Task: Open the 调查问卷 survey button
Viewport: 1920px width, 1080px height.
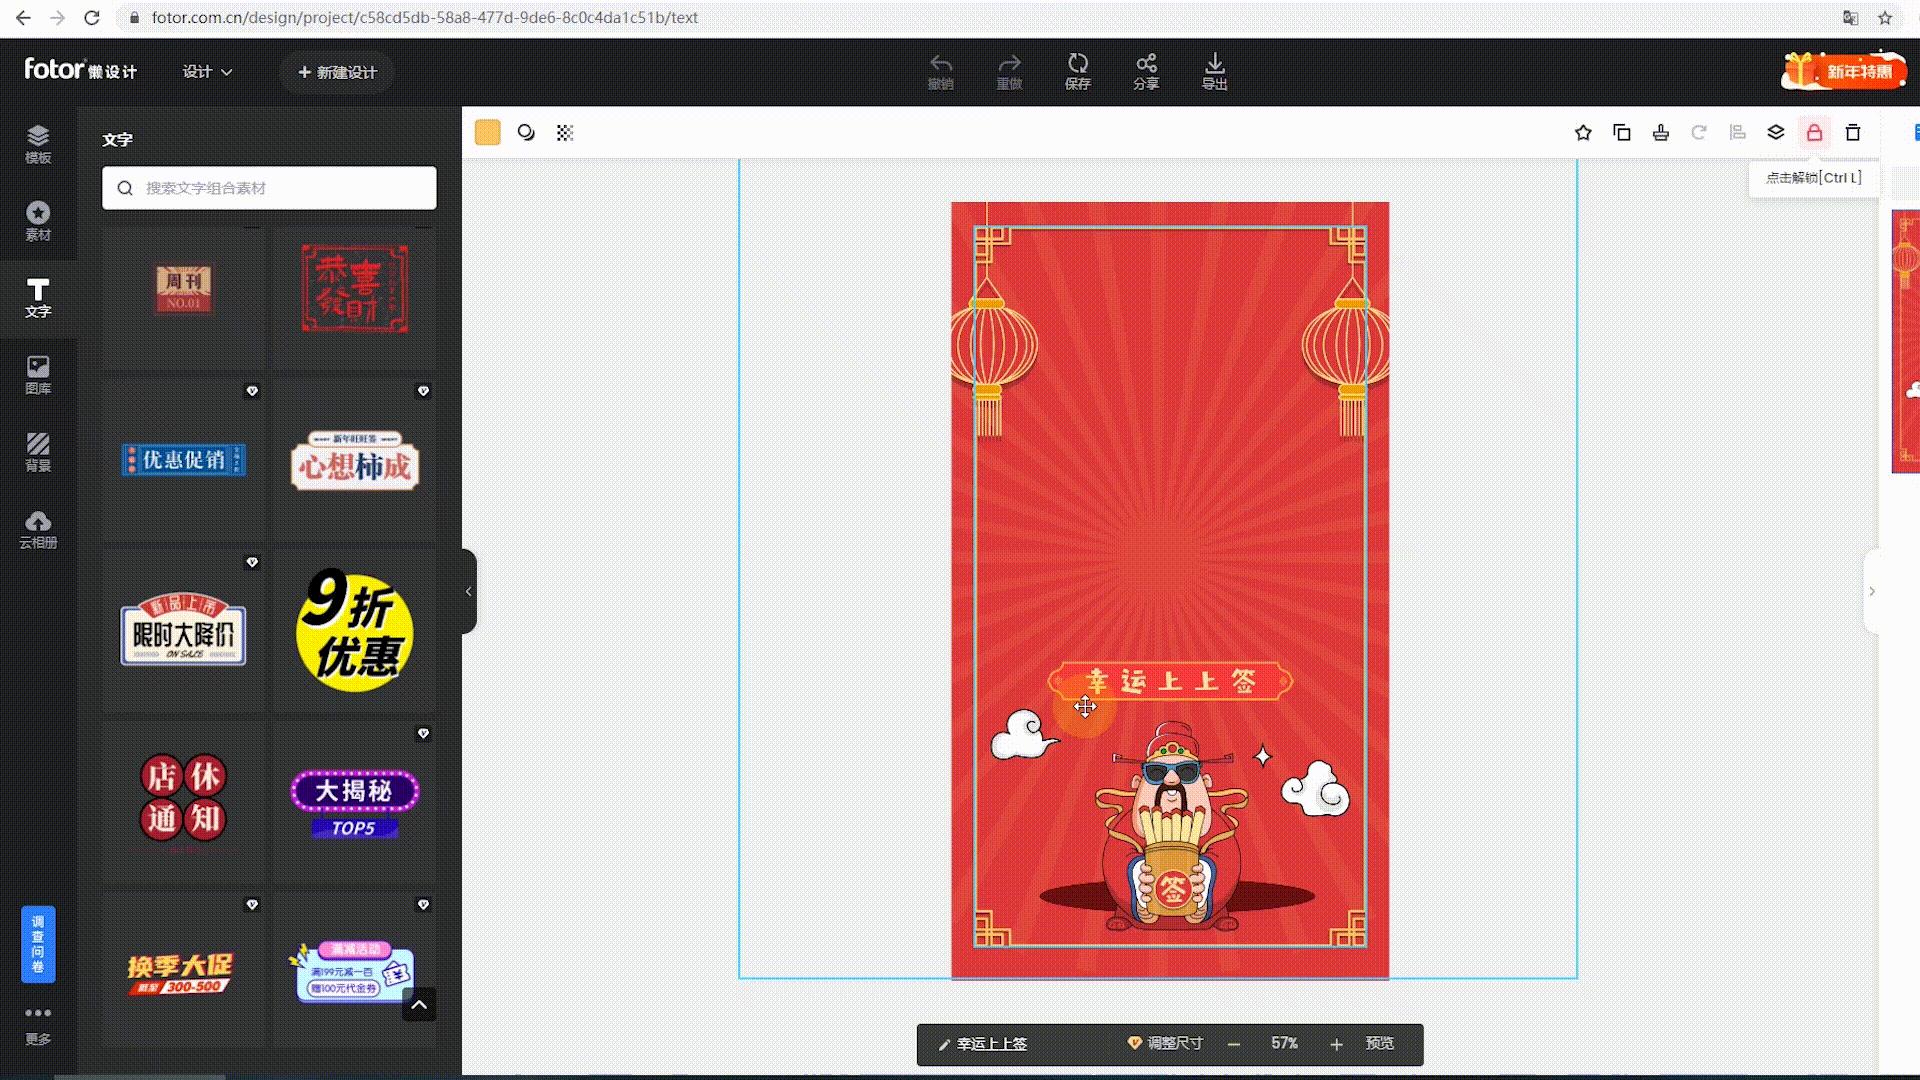Action: pyautogui.click(x=38, y=944)
